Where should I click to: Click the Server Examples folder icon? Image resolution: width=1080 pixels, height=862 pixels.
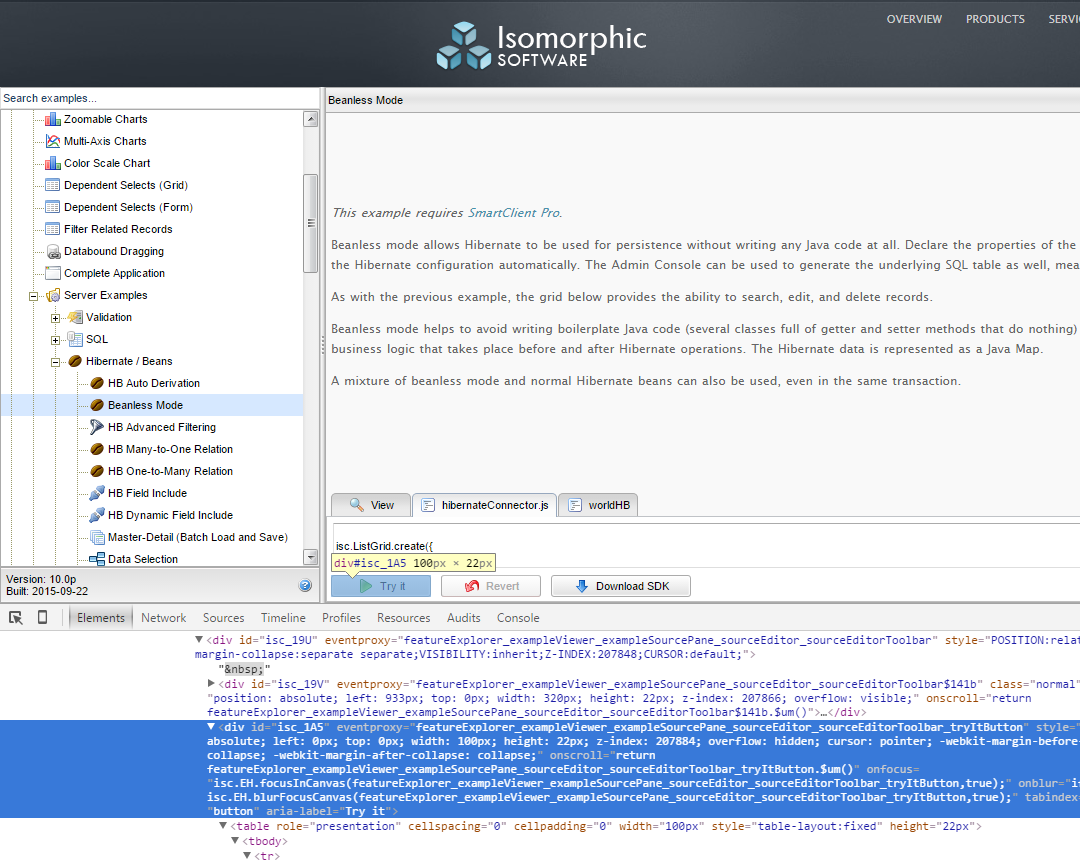coord(53,296)
